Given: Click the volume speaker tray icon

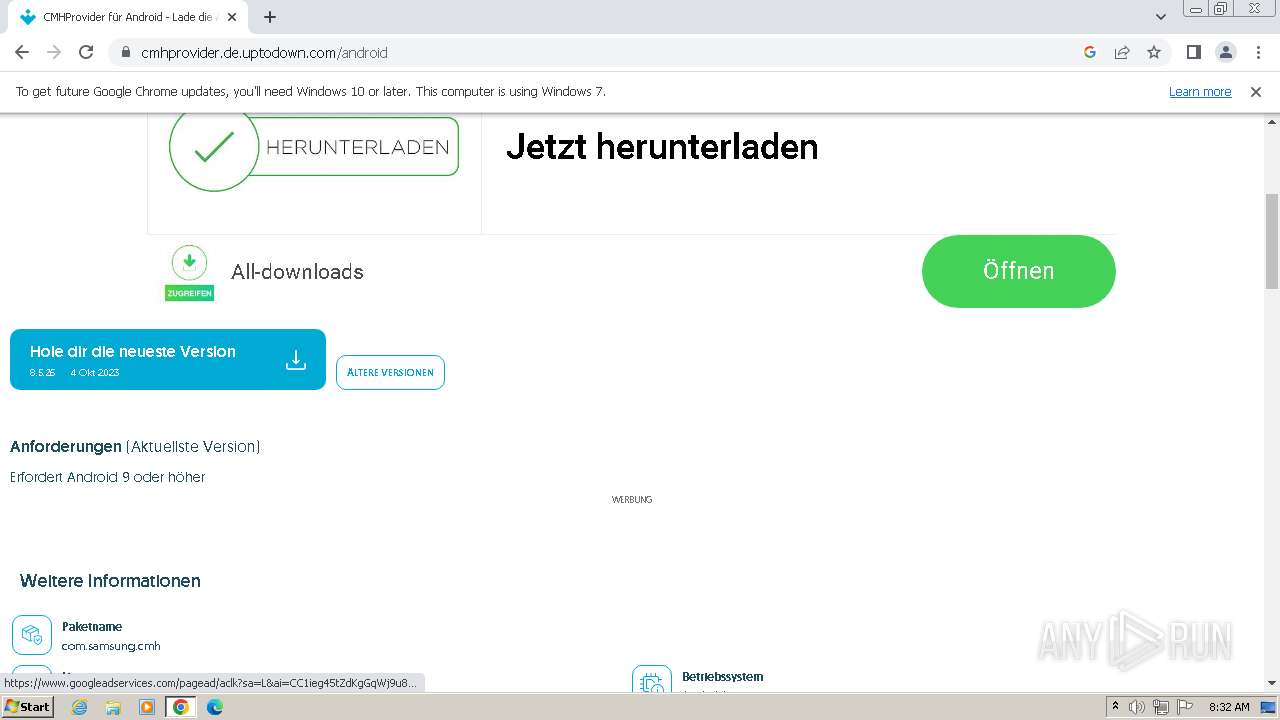Looking at the screenshot, I should (1137, 707).
